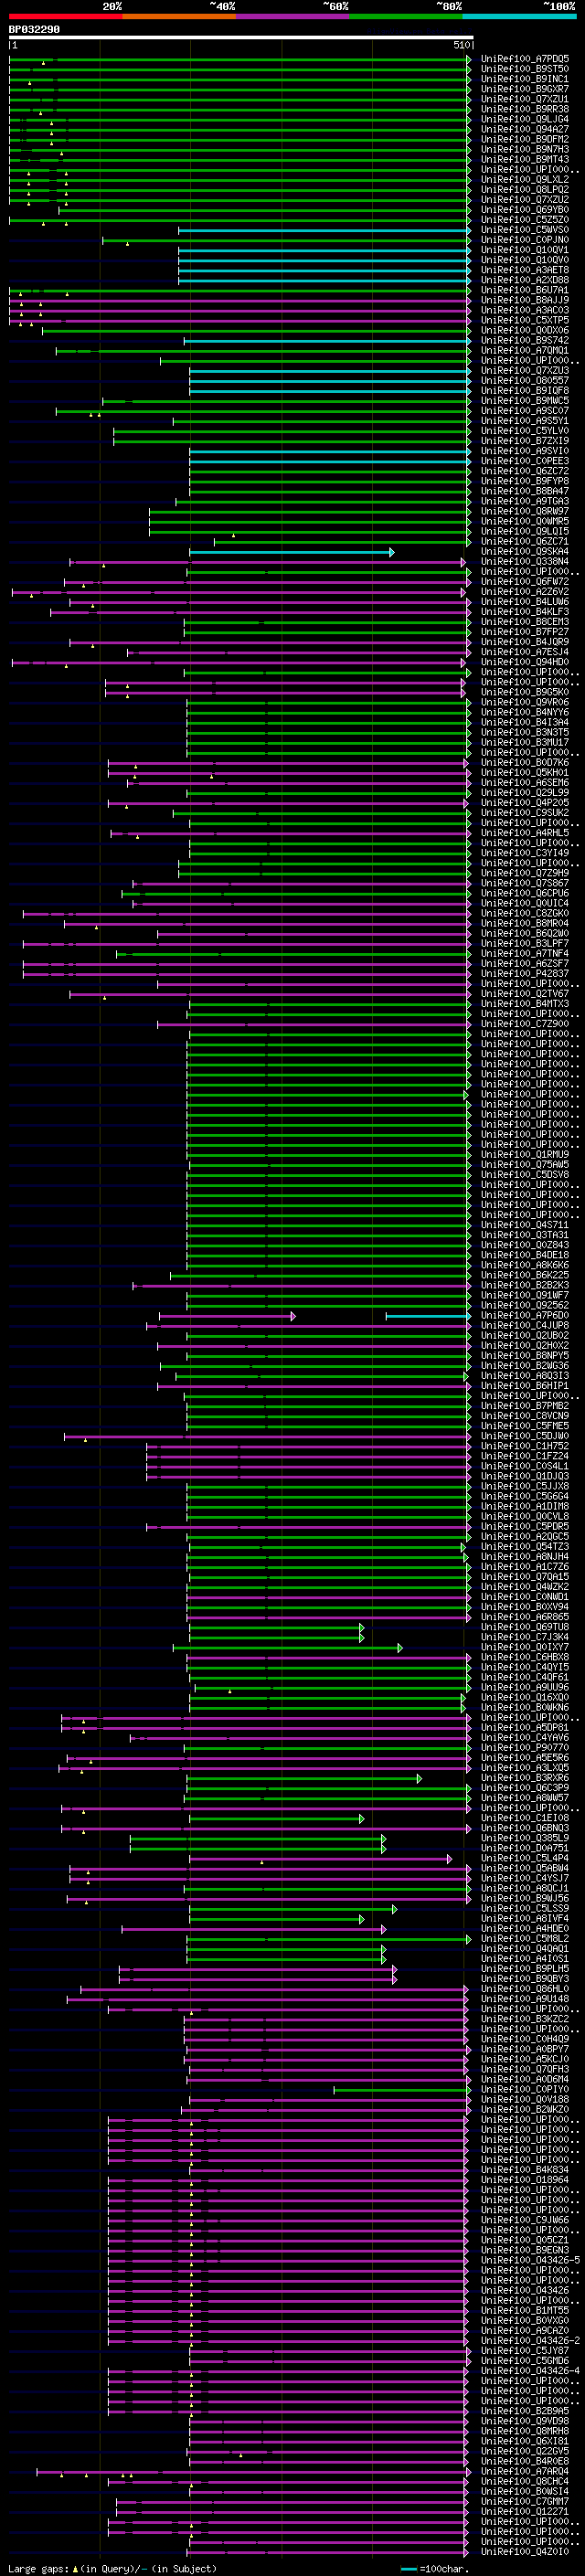Select UniRef100_Q0IXY7 label
Image resolution: width=585 pixels, height=2576 pixels.
[x=525, y=1647]
